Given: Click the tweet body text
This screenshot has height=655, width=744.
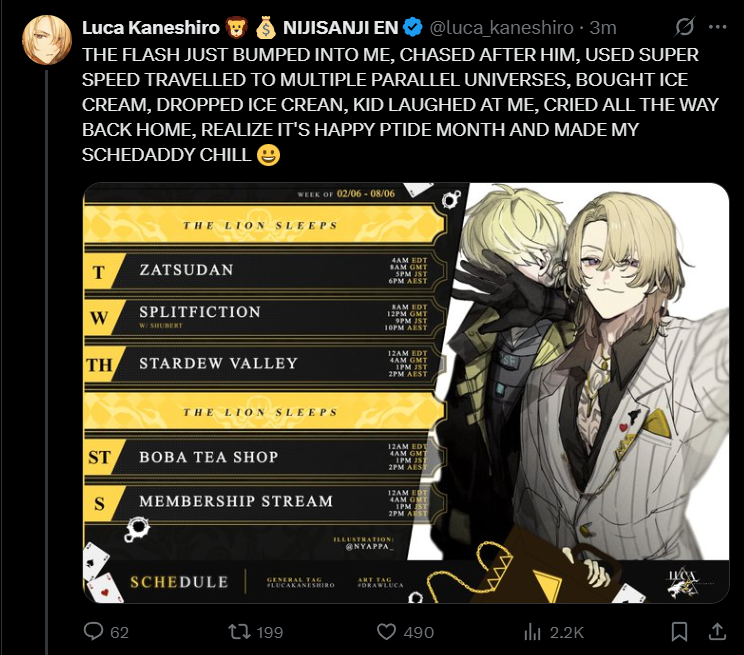Looking at the screenshot, I should 400,105.
